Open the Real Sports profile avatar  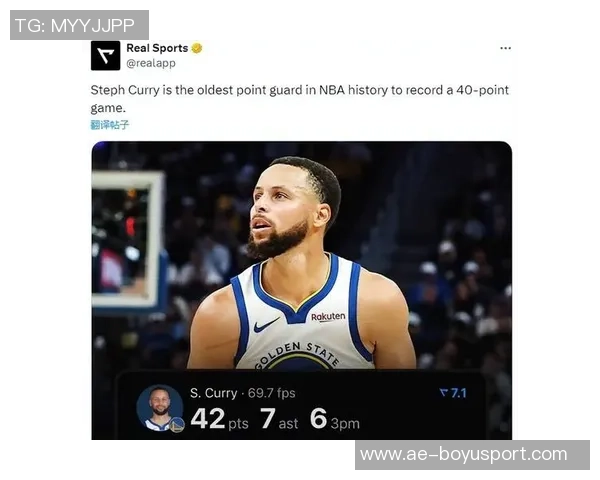point(105,56)
